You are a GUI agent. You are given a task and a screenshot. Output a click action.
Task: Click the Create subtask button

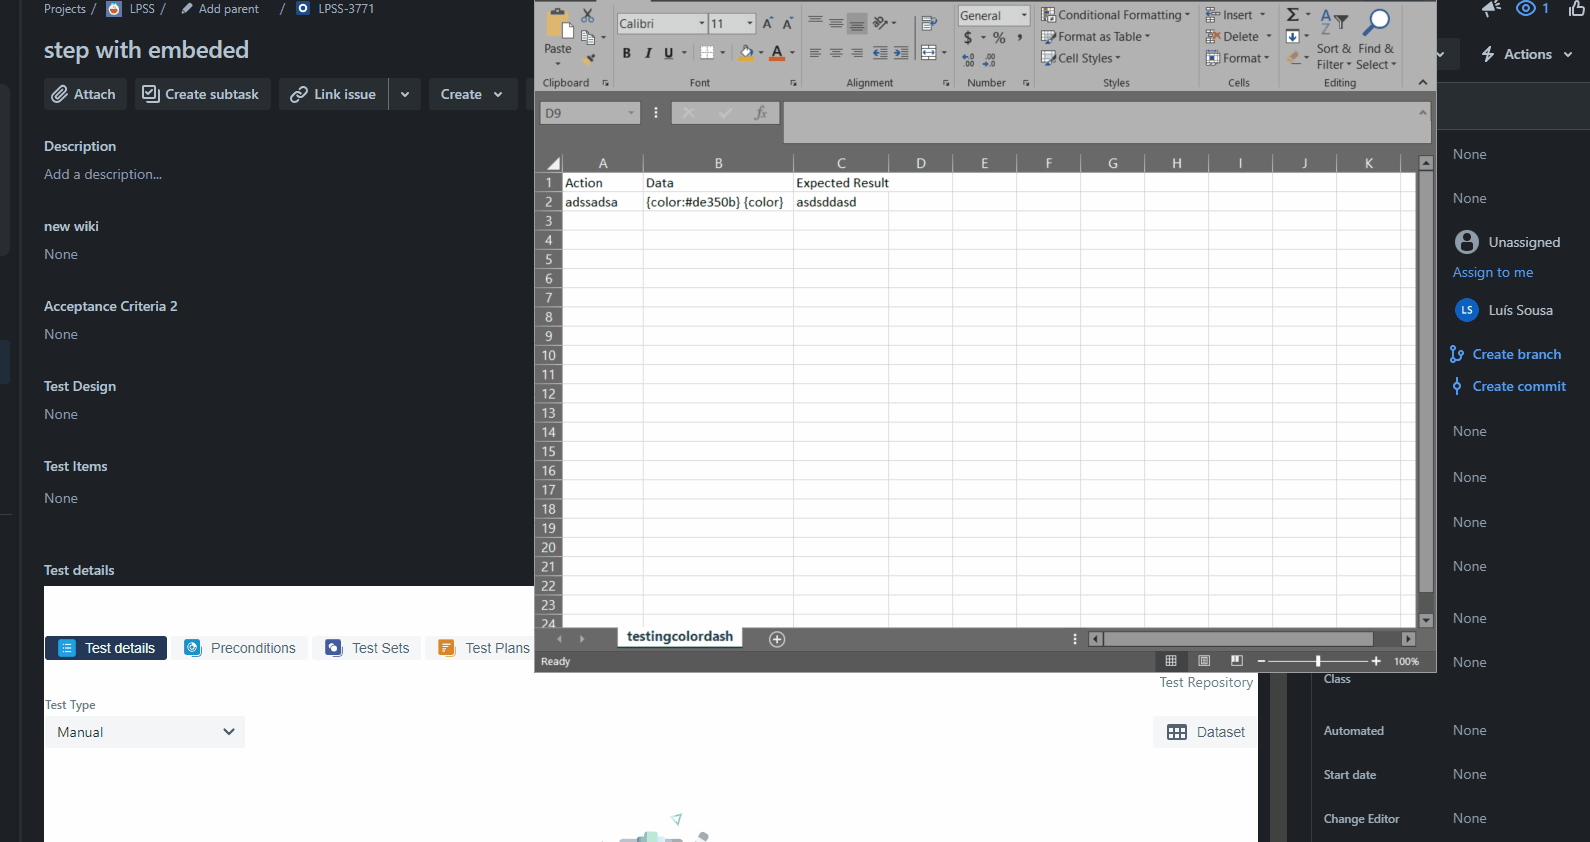click(201, 94)
